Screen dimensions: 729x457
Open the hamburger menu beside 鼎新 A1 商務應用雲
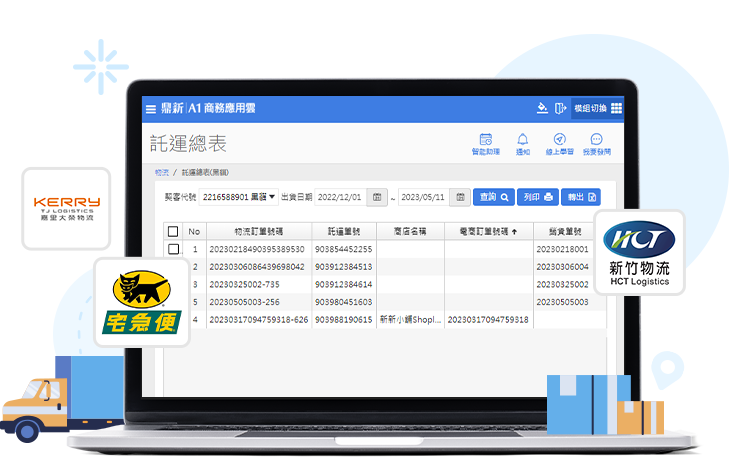tap(151, 109)
